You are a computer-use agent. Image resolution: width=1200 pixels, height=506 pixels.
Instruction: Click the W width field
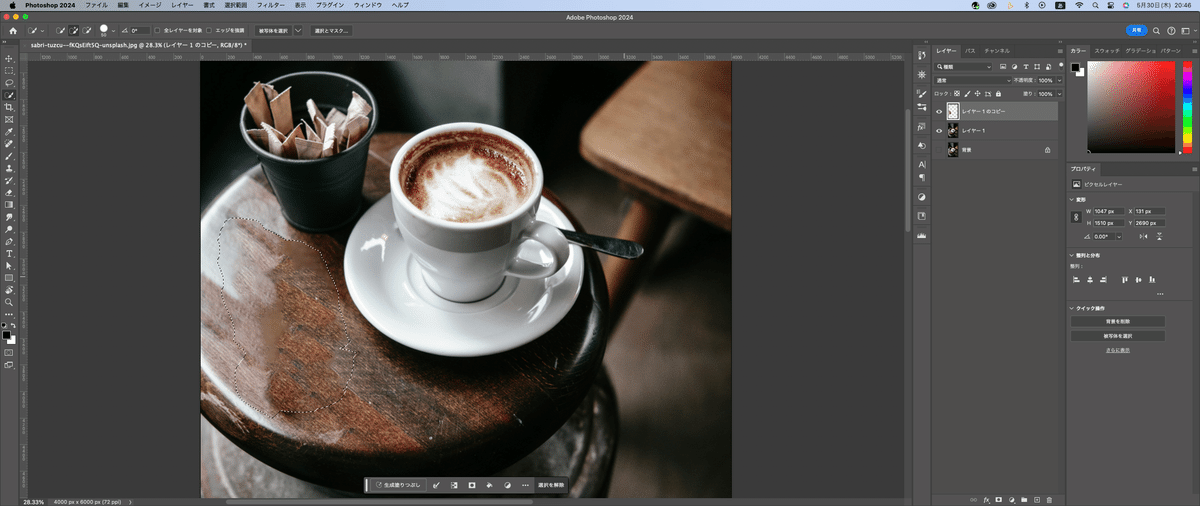(x=1108, y=211)
